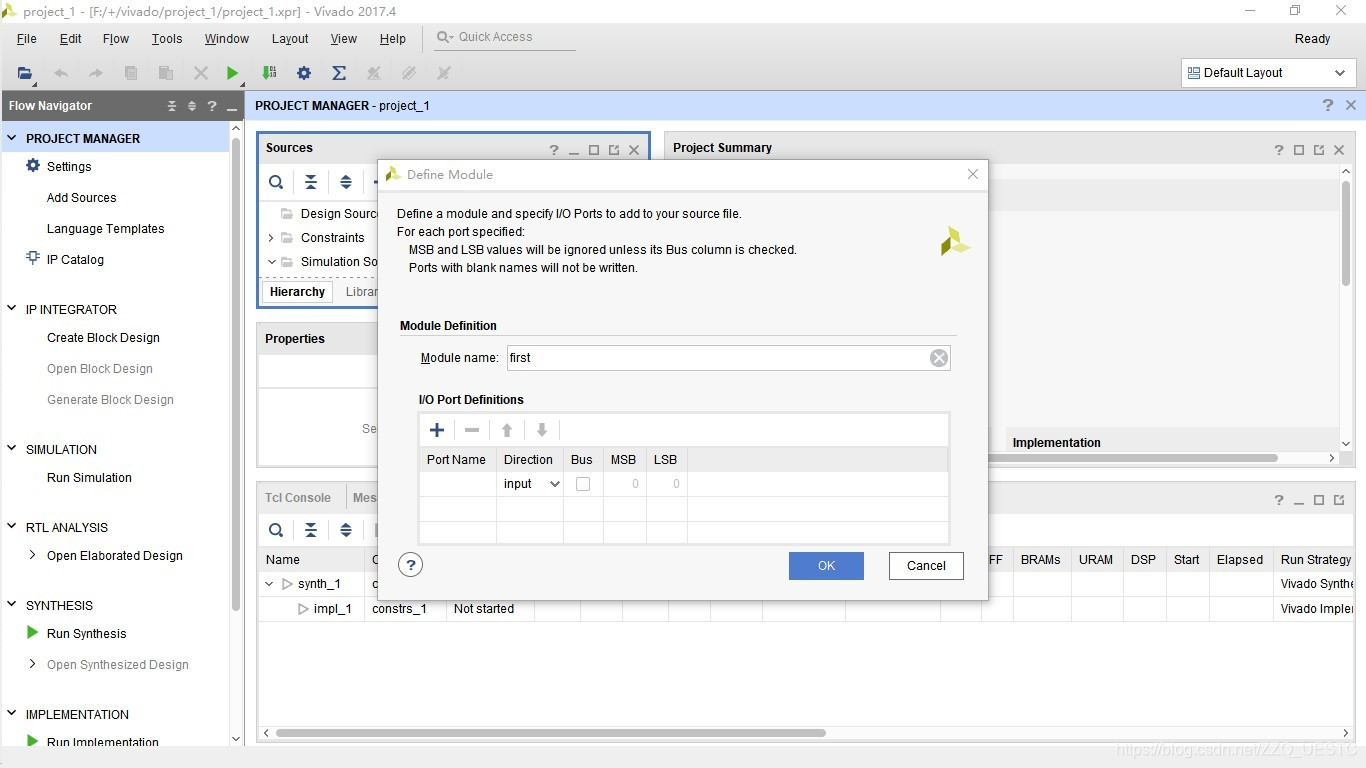Viewport: 1366px width, 768px height.
Task: Collapse the RTL ANALYSIS section
Action: [x=12, y=527]
